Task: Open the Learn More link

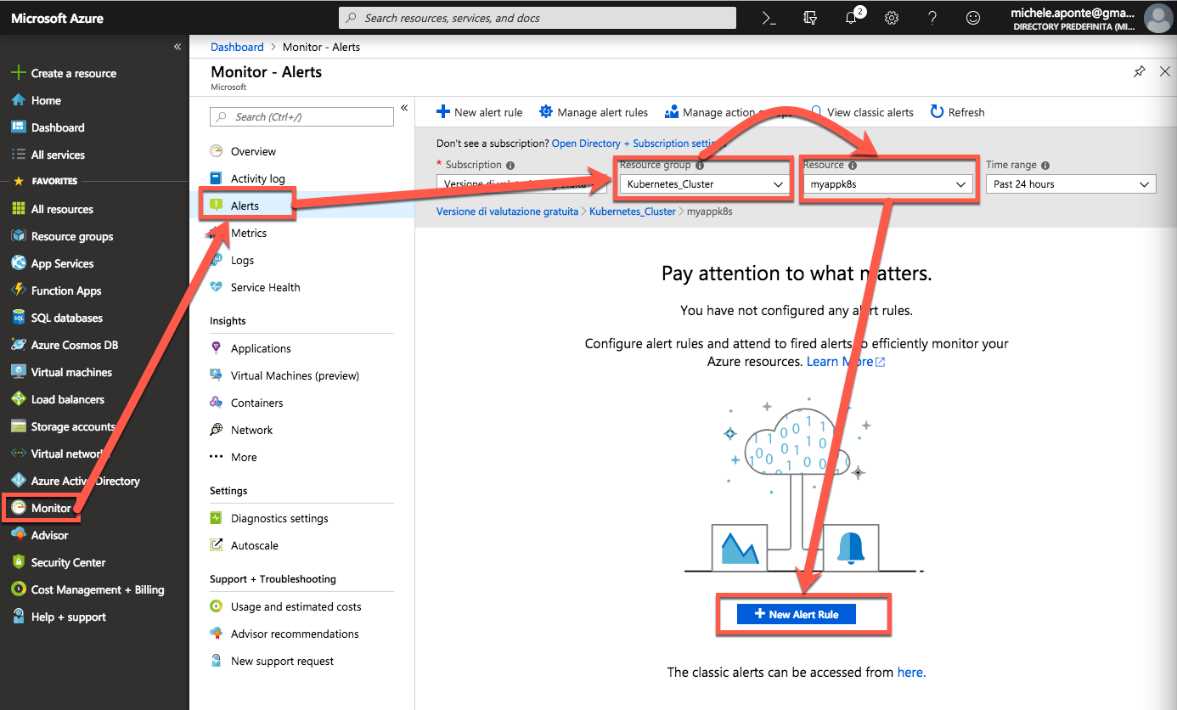Action: pos(840,361)
